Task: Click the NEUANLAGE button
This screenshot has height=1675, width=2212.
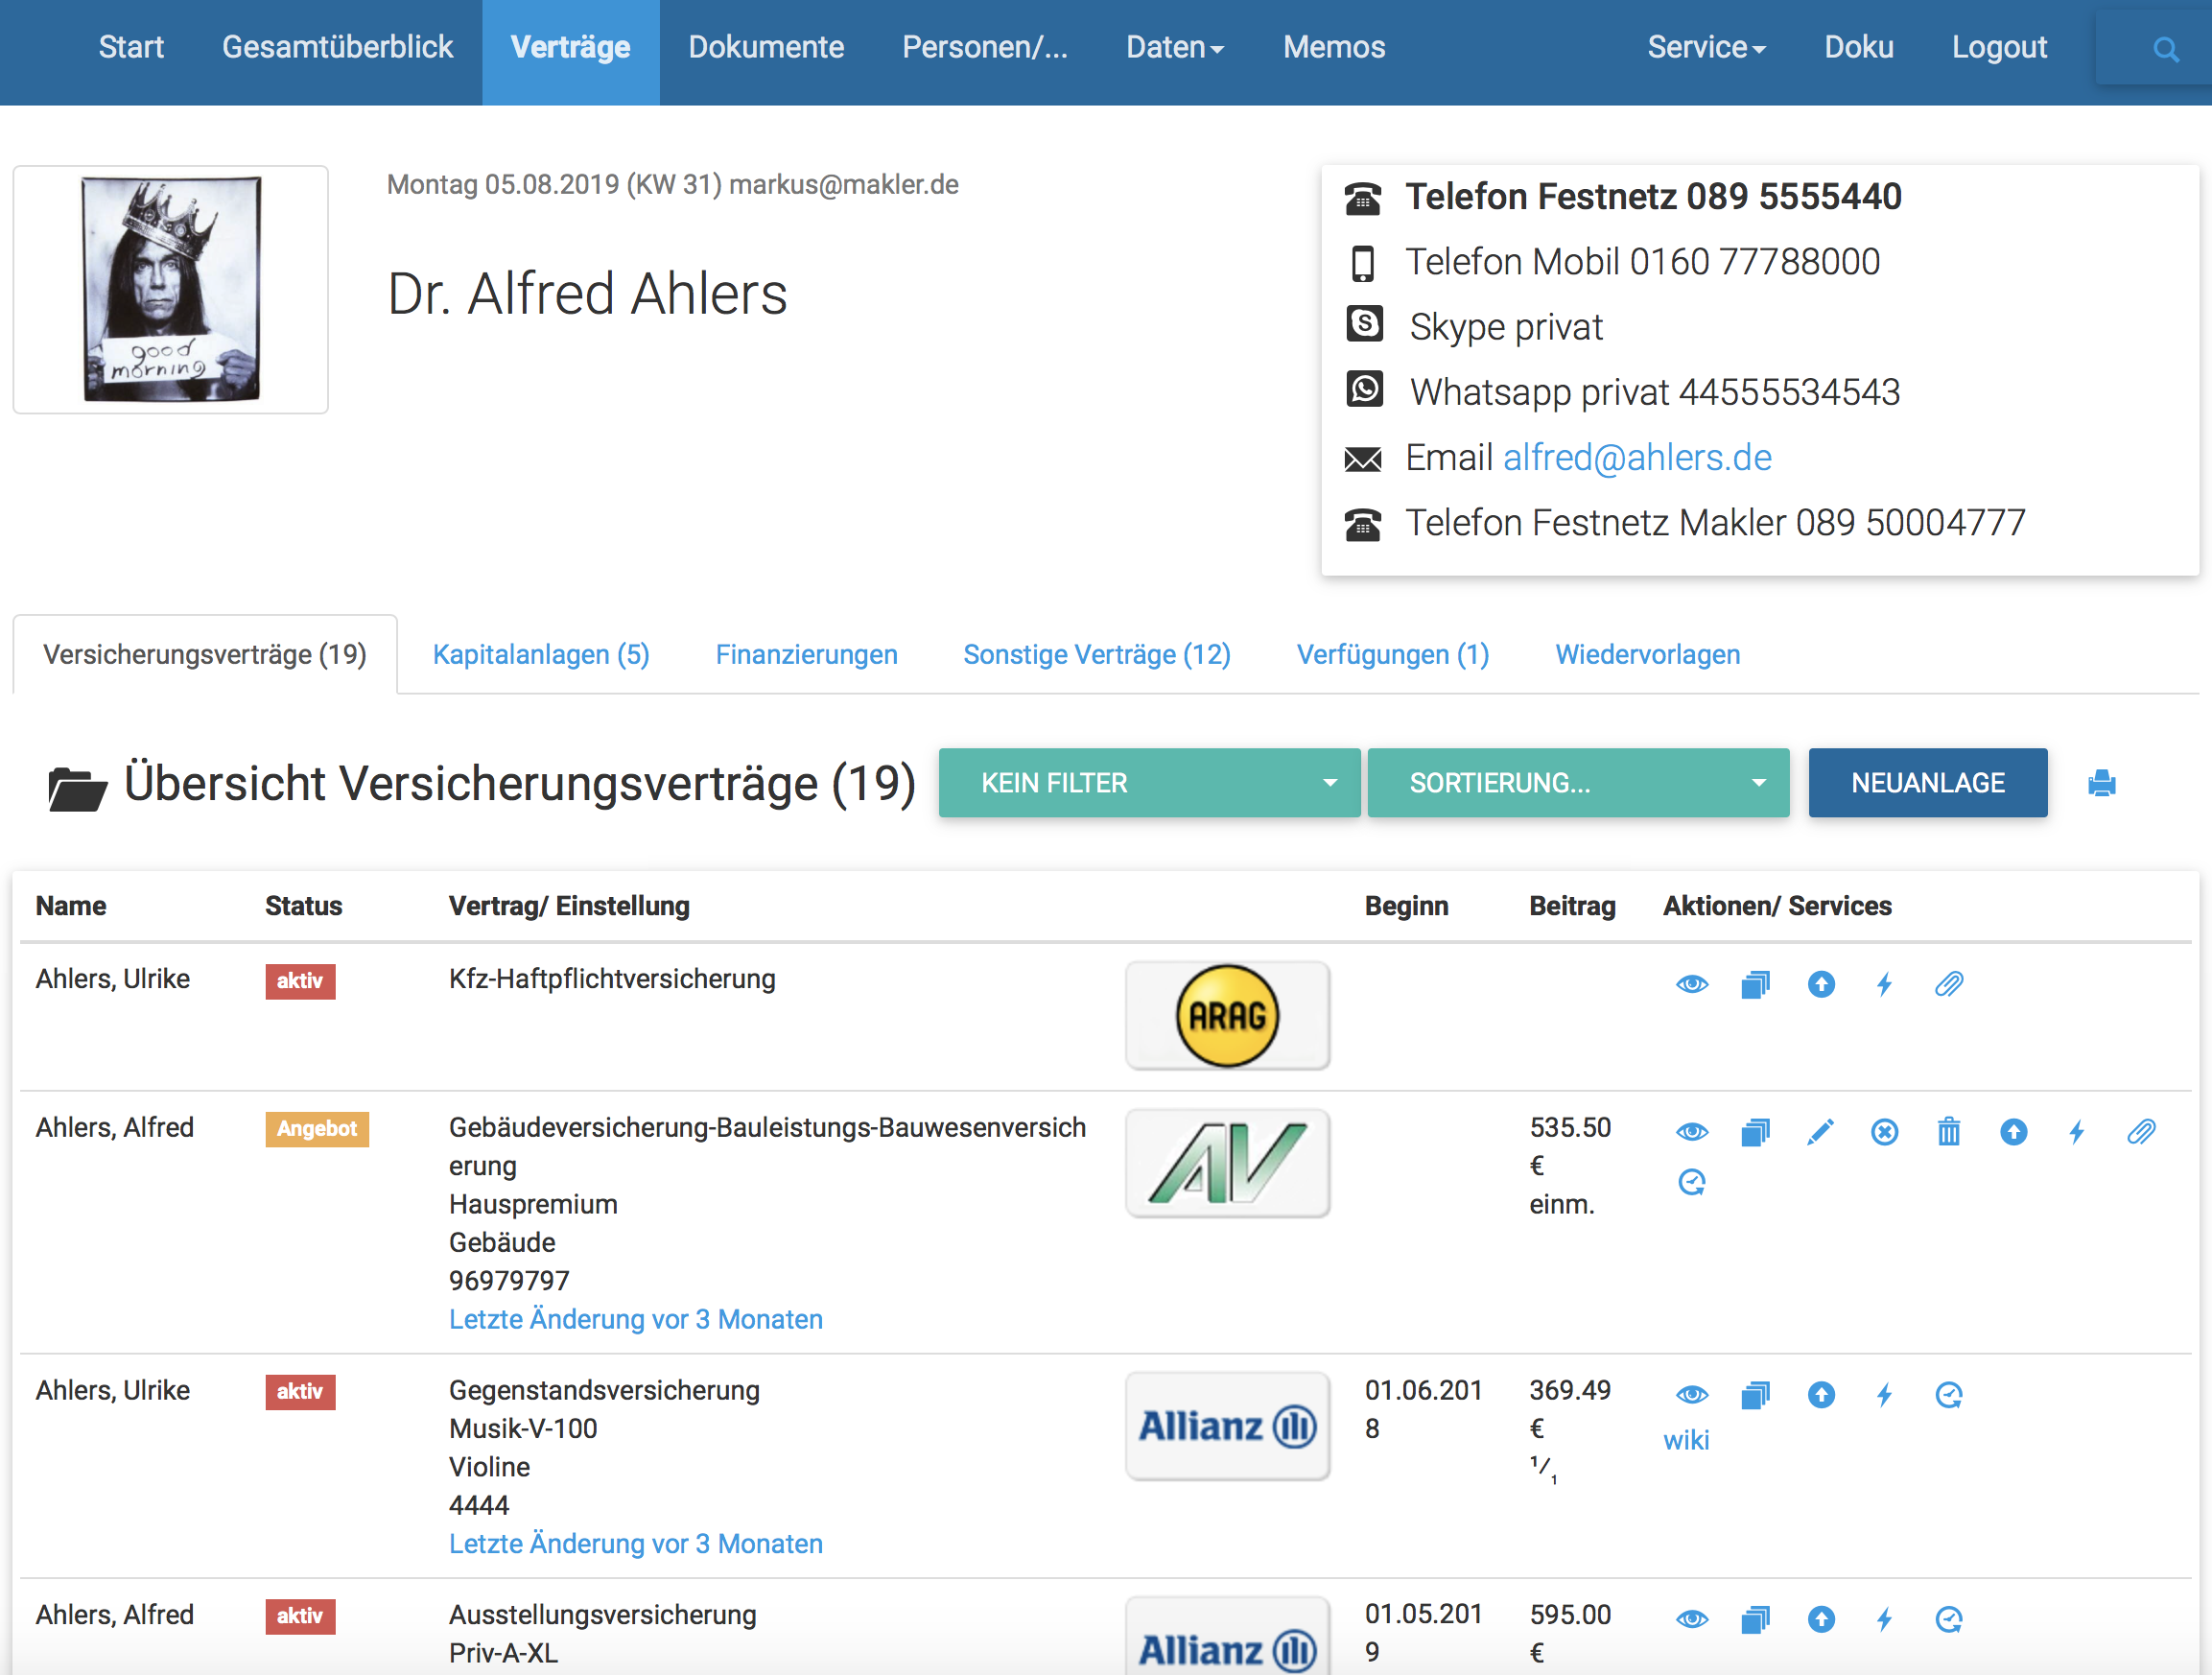Action: tap(1927, 783)
